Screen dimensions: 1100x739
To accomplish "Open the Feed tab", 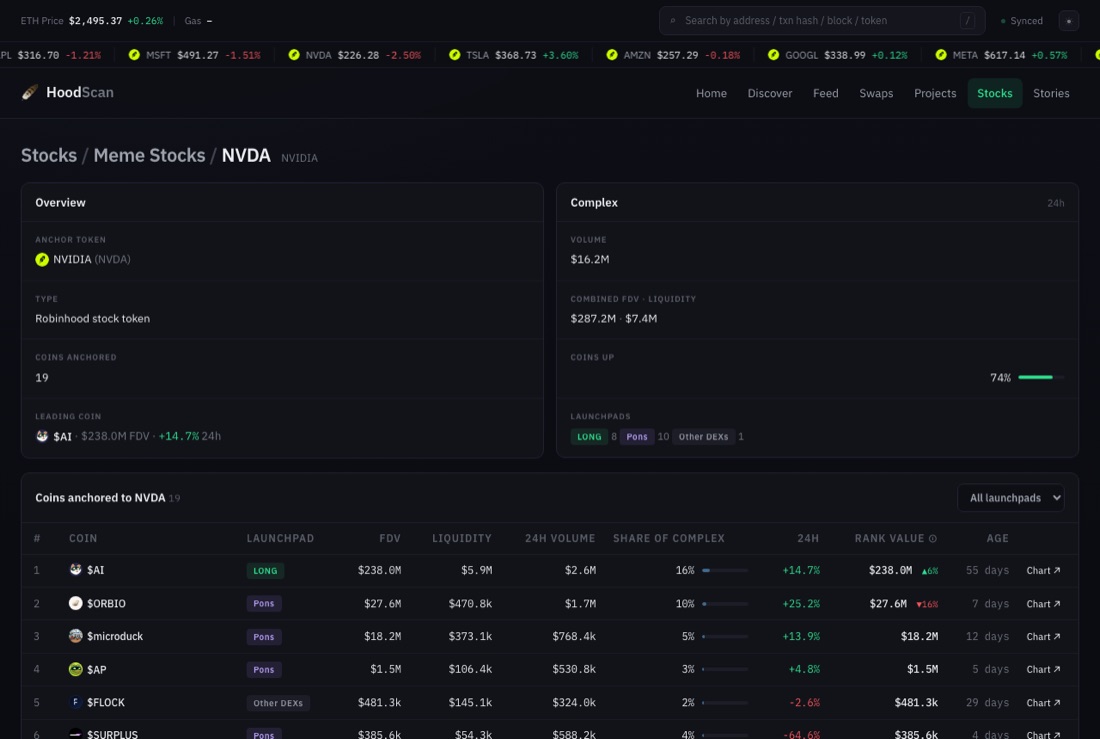I will click(825, 93).
